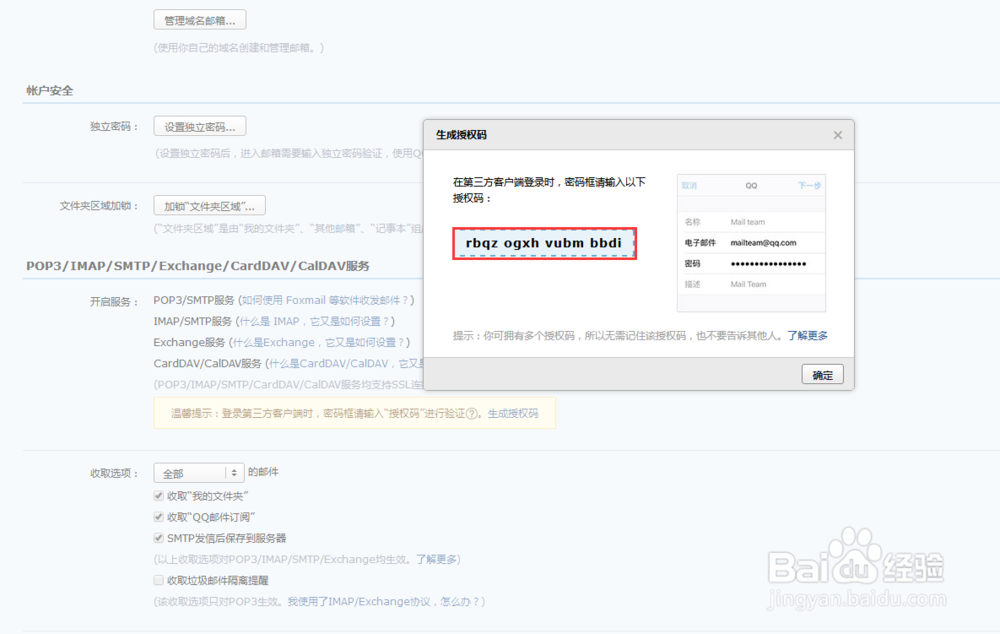Enable 收取垃圾邮件隔离提醒 checkbox

158,580
